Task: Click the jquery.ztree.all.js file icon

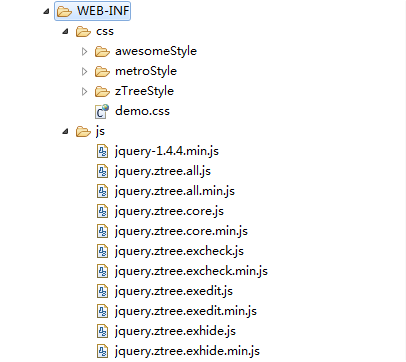Action: (x=102, y=171)
